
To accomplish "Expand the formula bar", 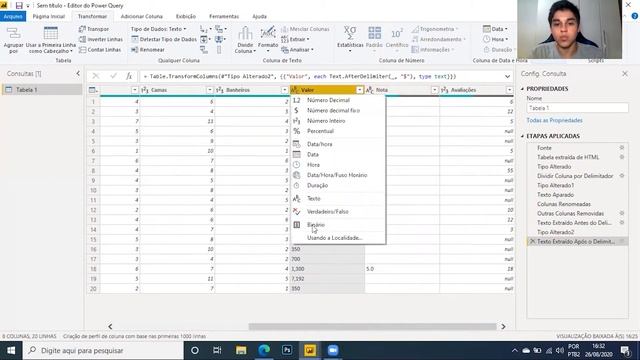I will click(507, 76).
